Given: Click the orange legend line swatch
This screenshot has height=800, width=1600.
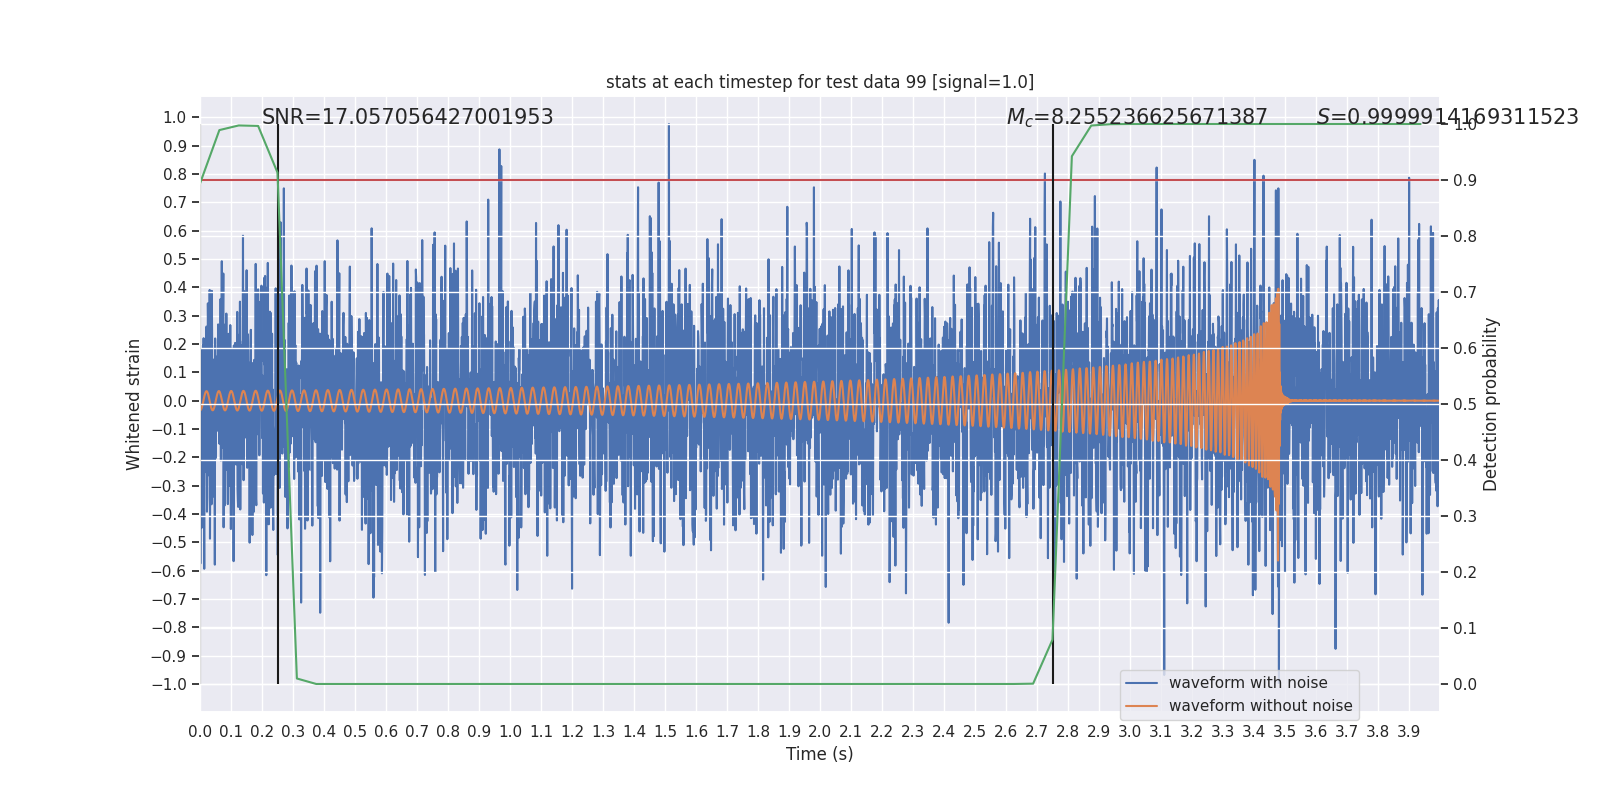Looking at the screenshot, I should pos(1141,706).
